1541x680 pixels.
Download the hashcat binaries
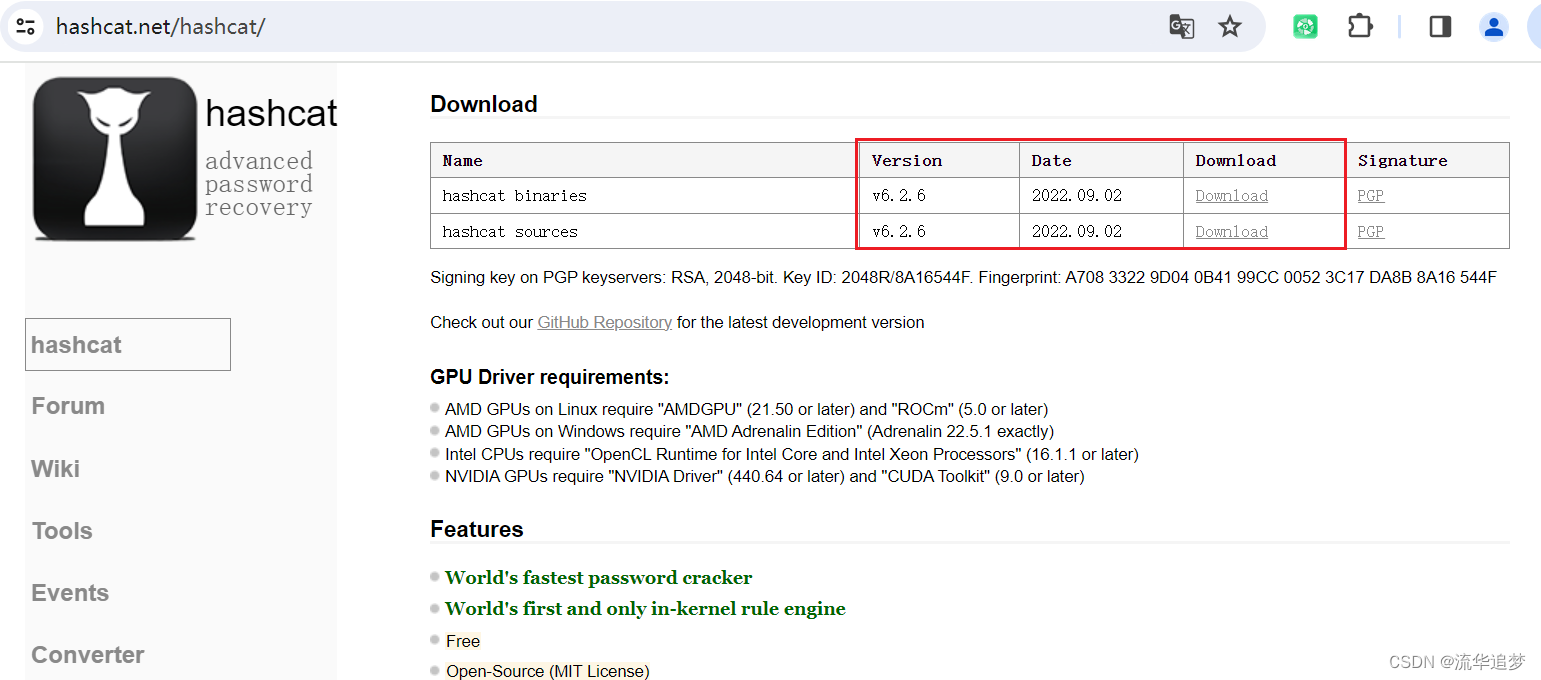point(1231,196)
